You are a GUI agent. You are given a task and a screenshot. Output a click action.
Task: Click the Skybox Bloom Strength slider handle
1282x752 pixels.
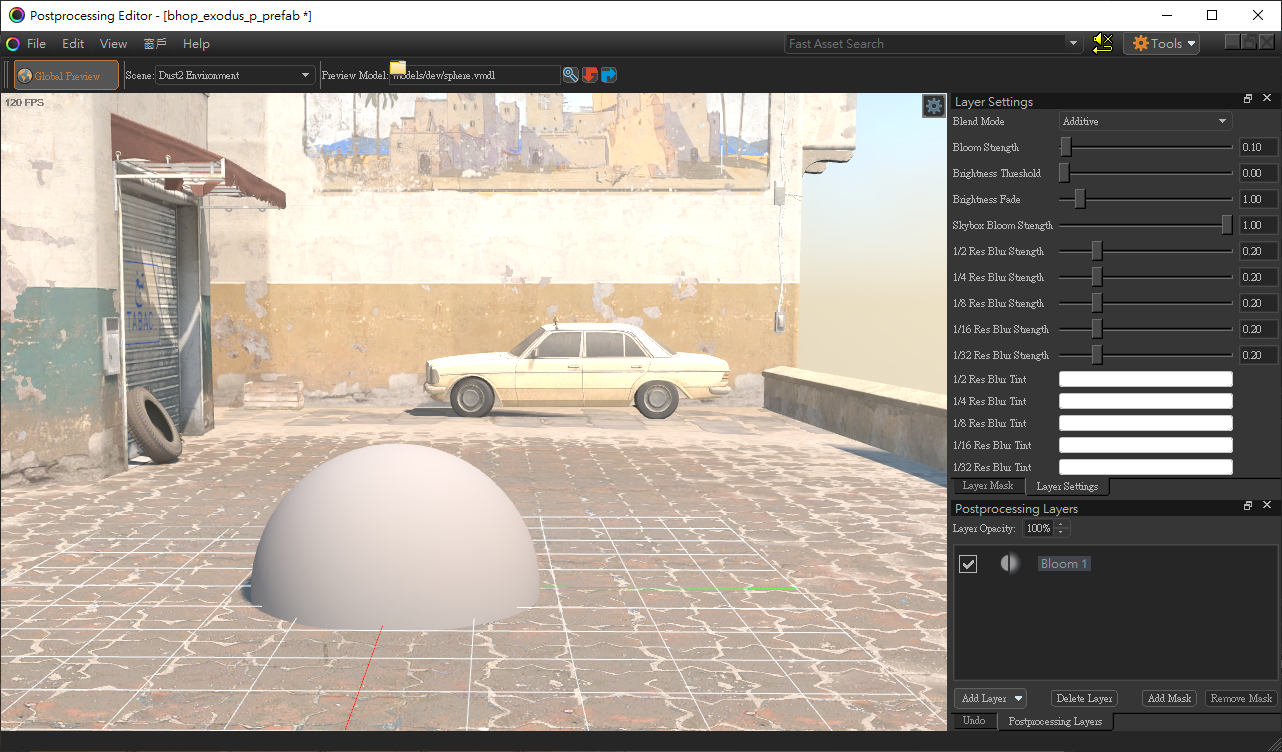coord(1227,225)
